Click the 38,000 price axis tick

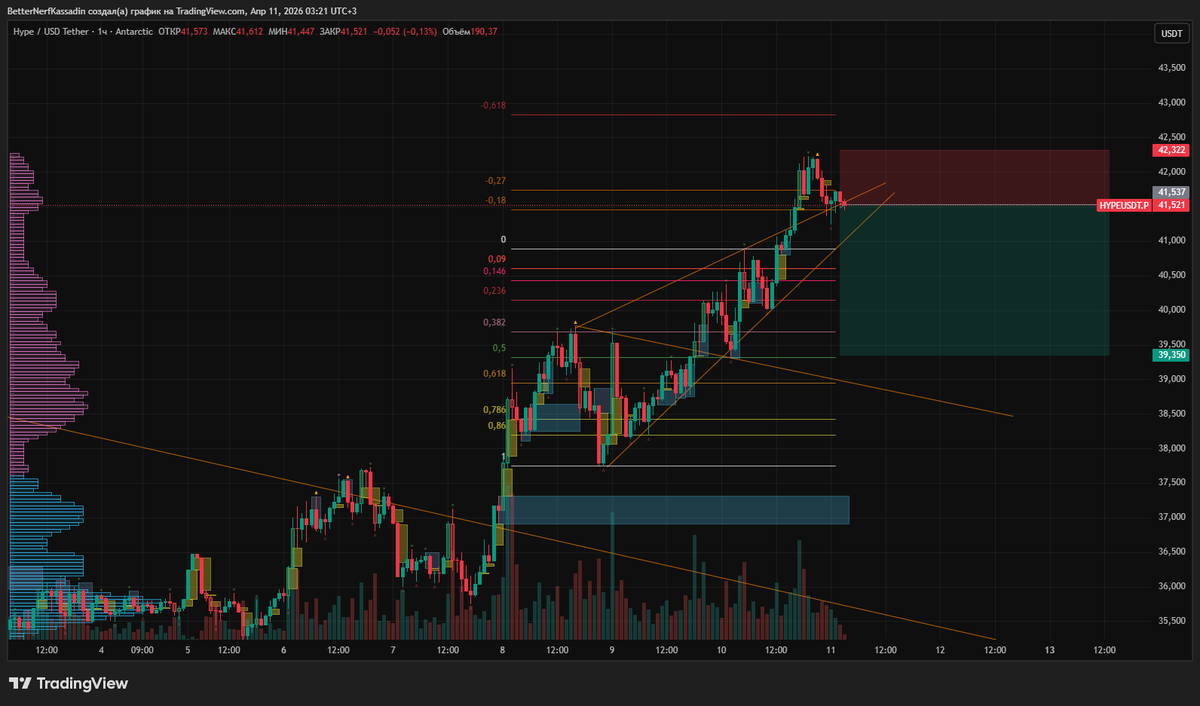pyautogui.click(x=1172, y=448)
